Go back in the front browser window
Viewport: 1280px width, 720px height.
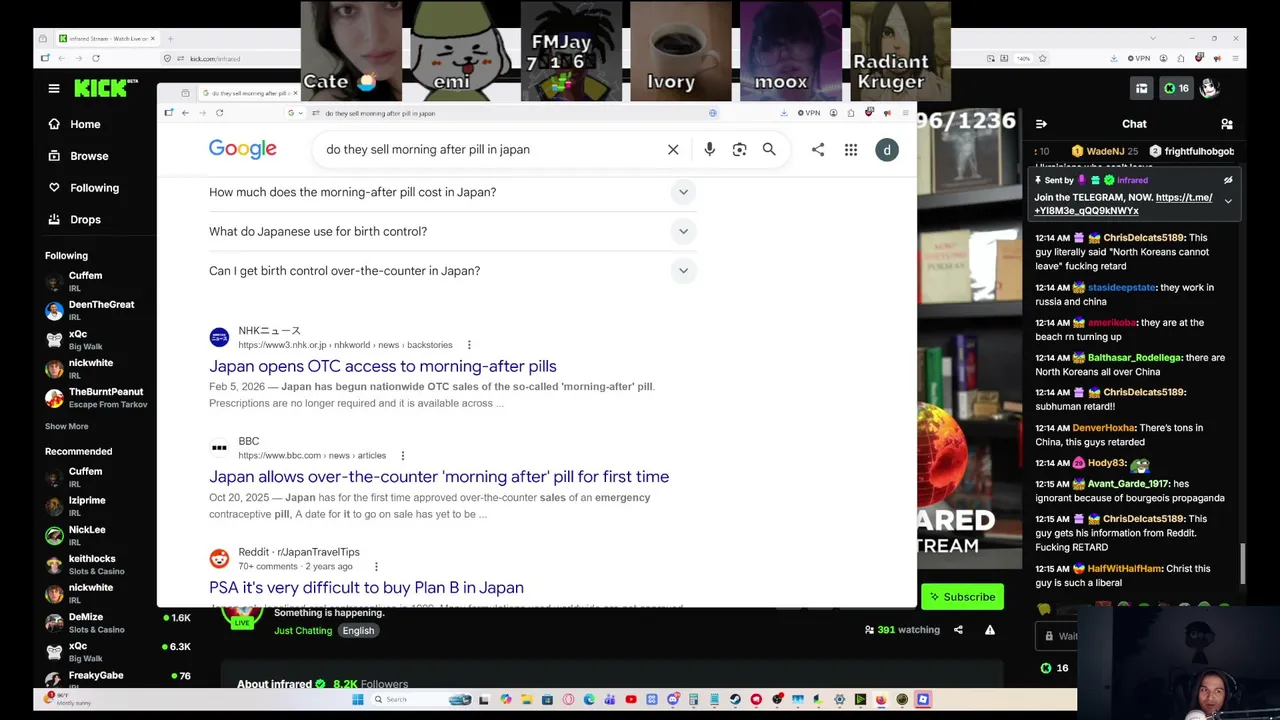click(x=185, y=113)
